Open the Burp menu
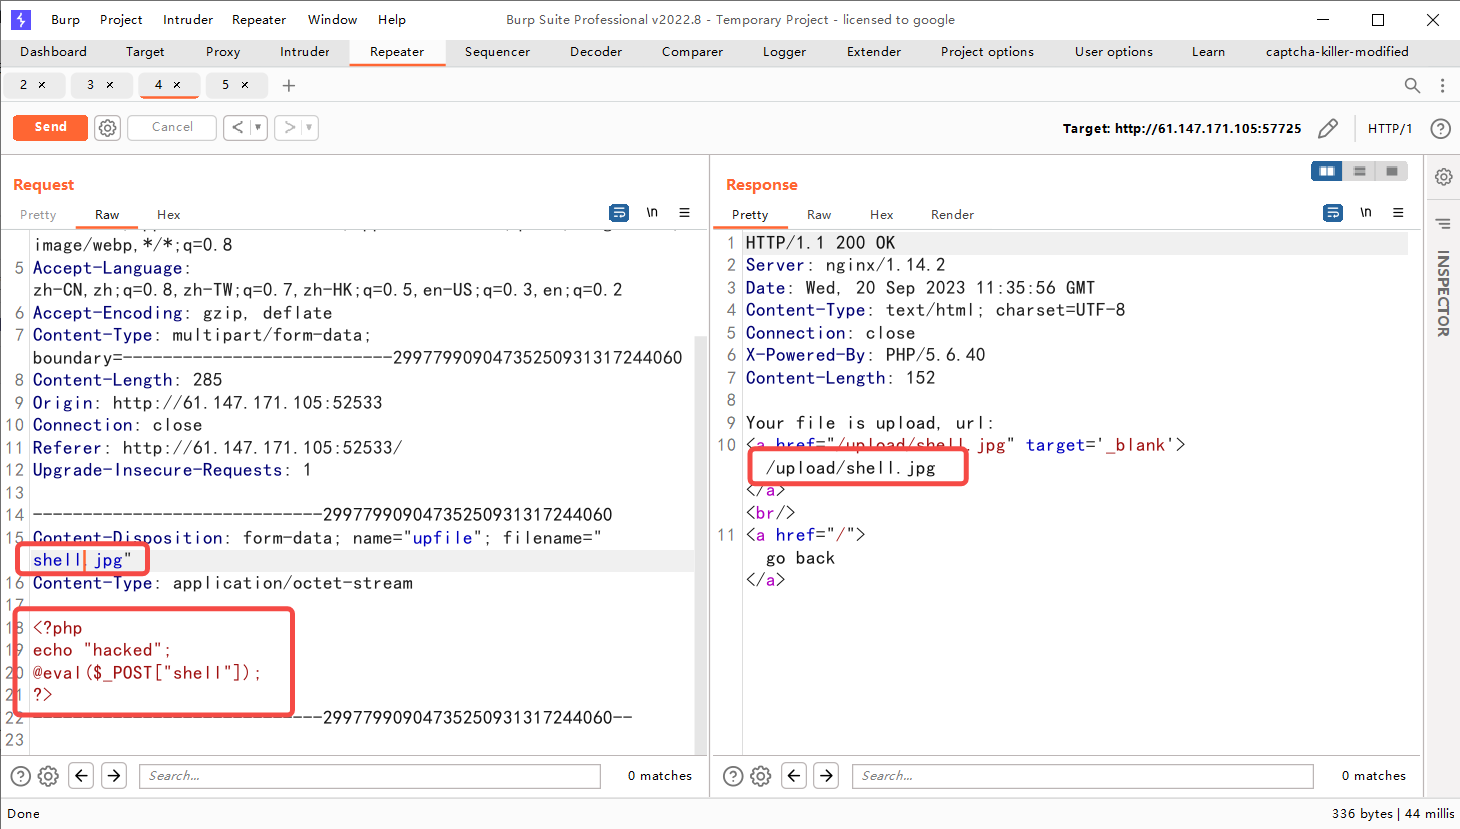Image resolution: width=1460 pixels, height=829 pixels. (65, 19)
